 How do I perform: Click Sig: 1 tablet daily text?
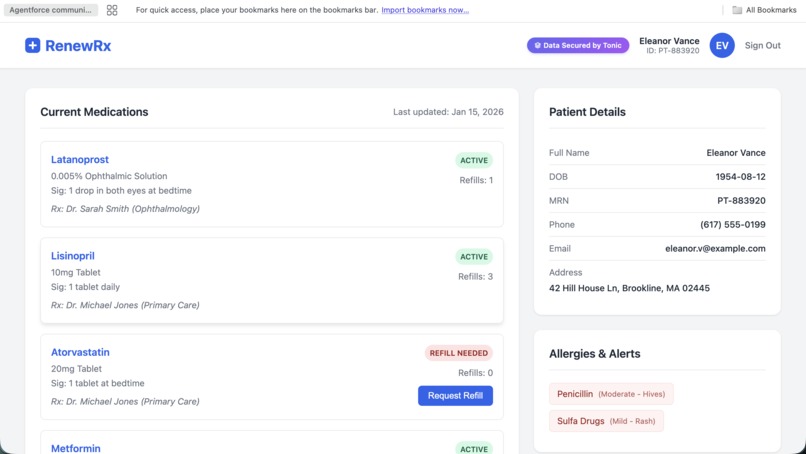coord(85,287)
